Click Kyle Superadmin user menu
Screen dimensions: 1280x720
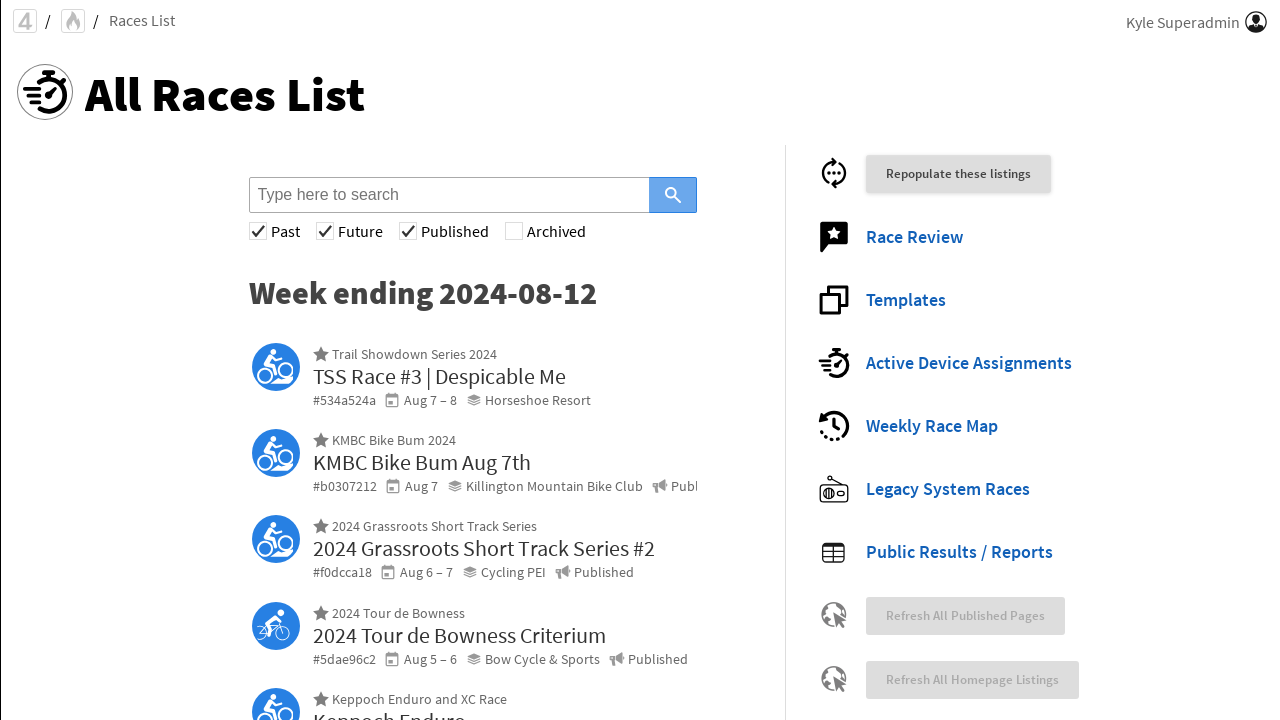1182,22
